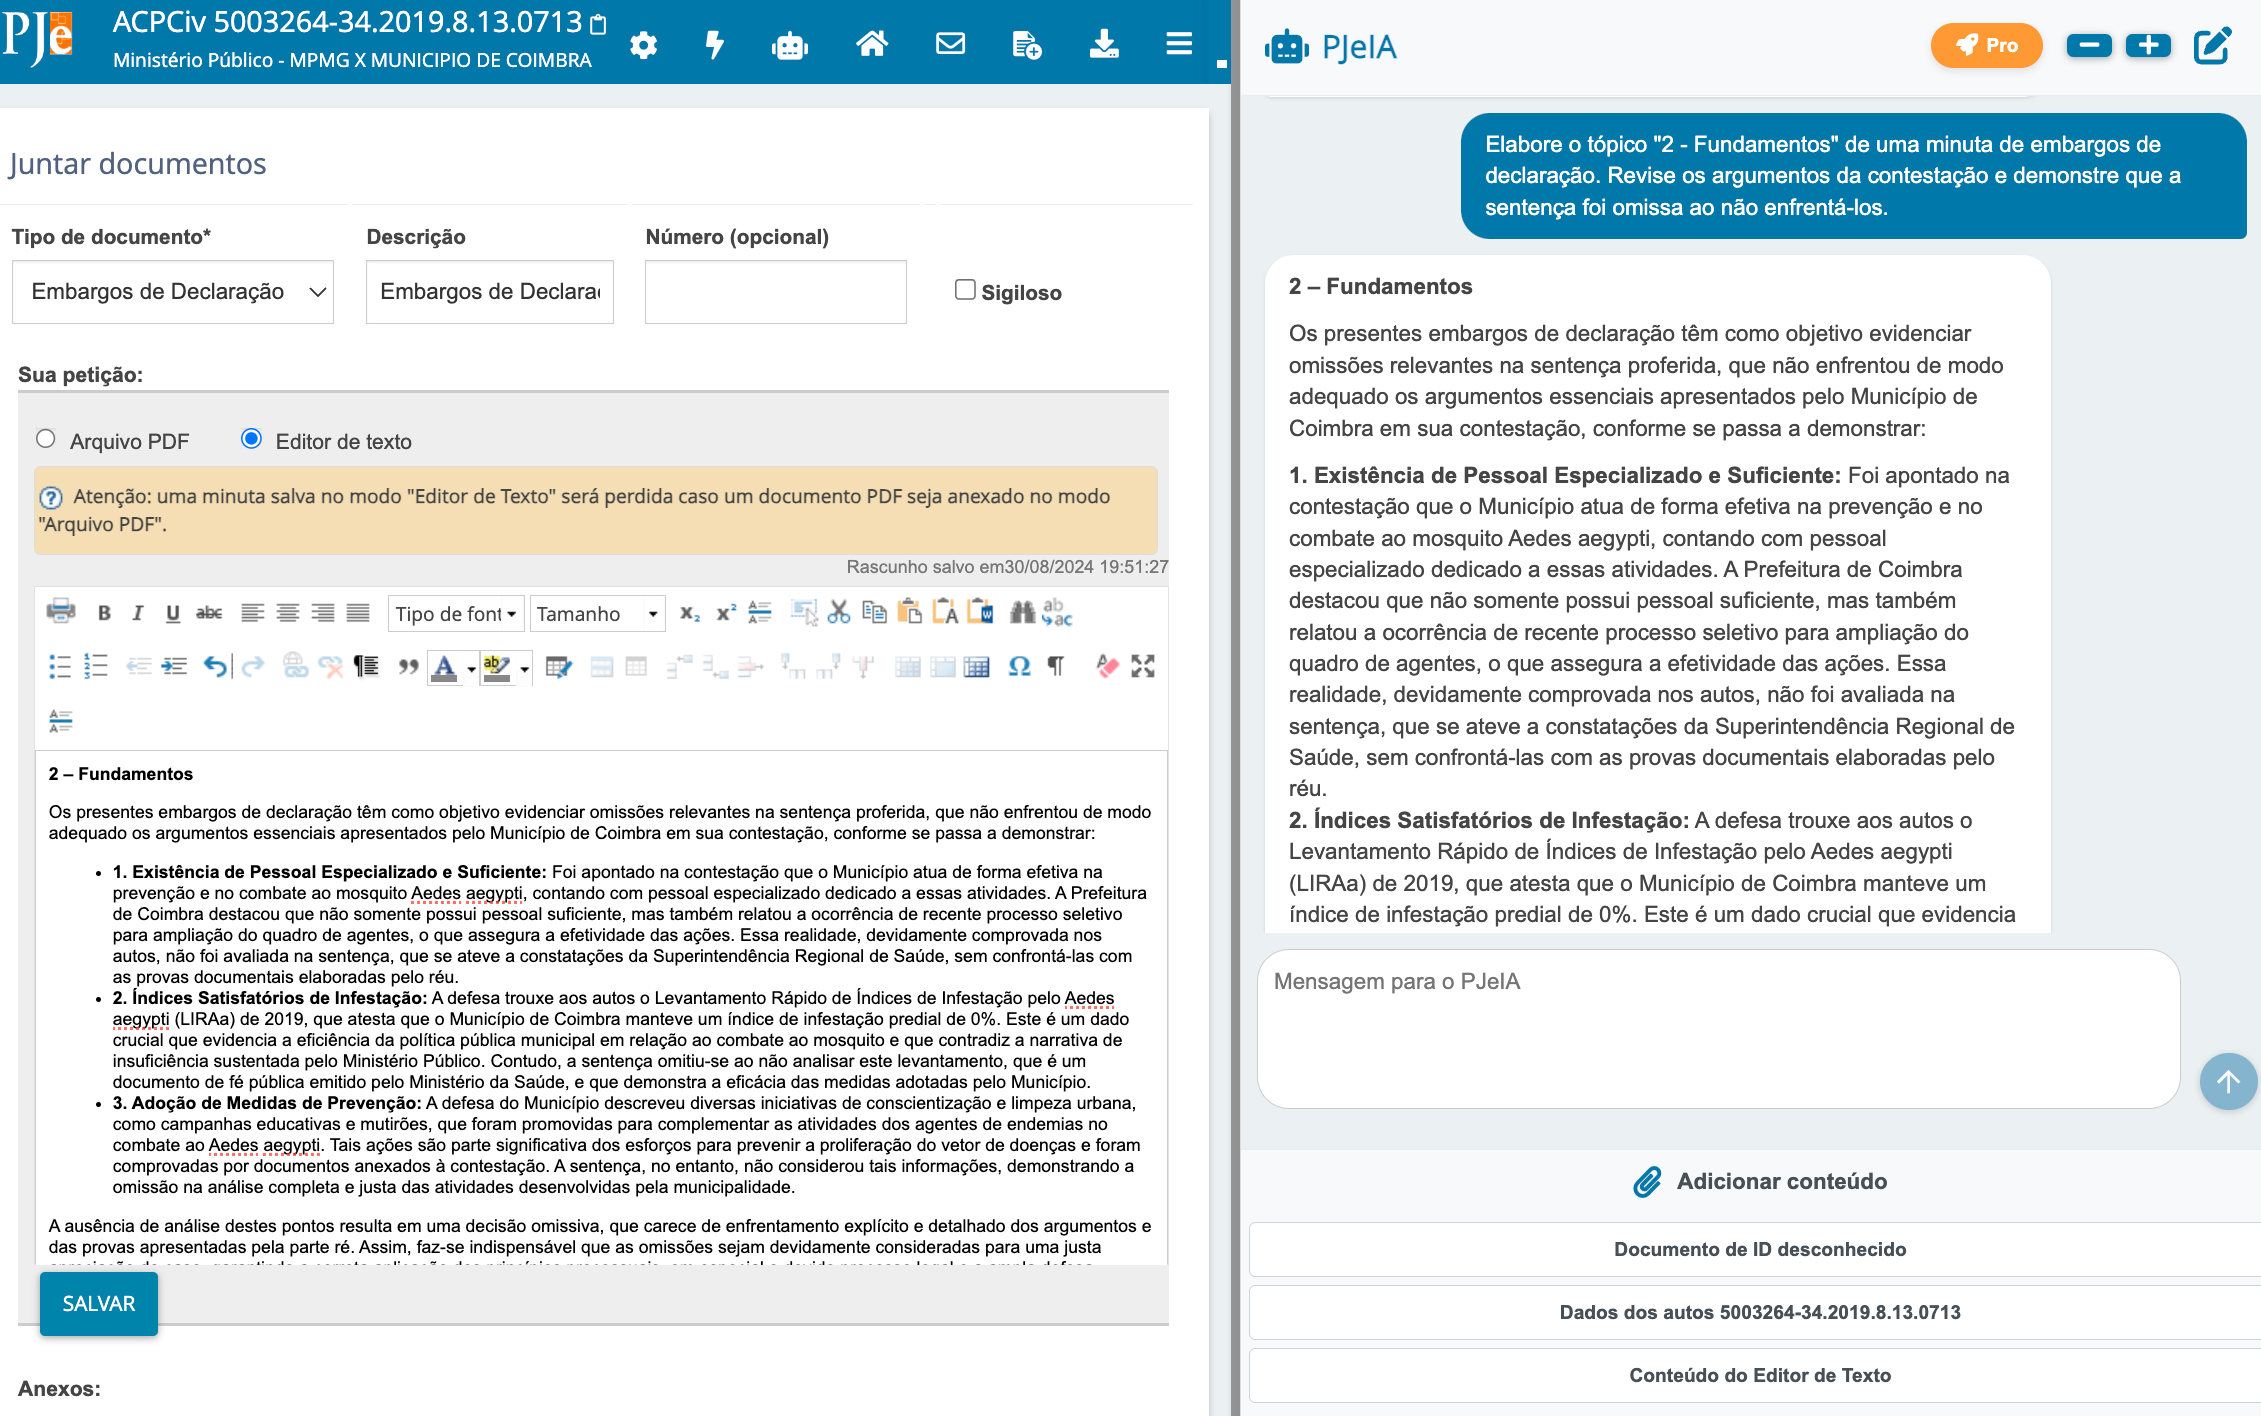The image size is (2261, 1416).
Task: Open the replace text tool
Action: point(1057,612)
